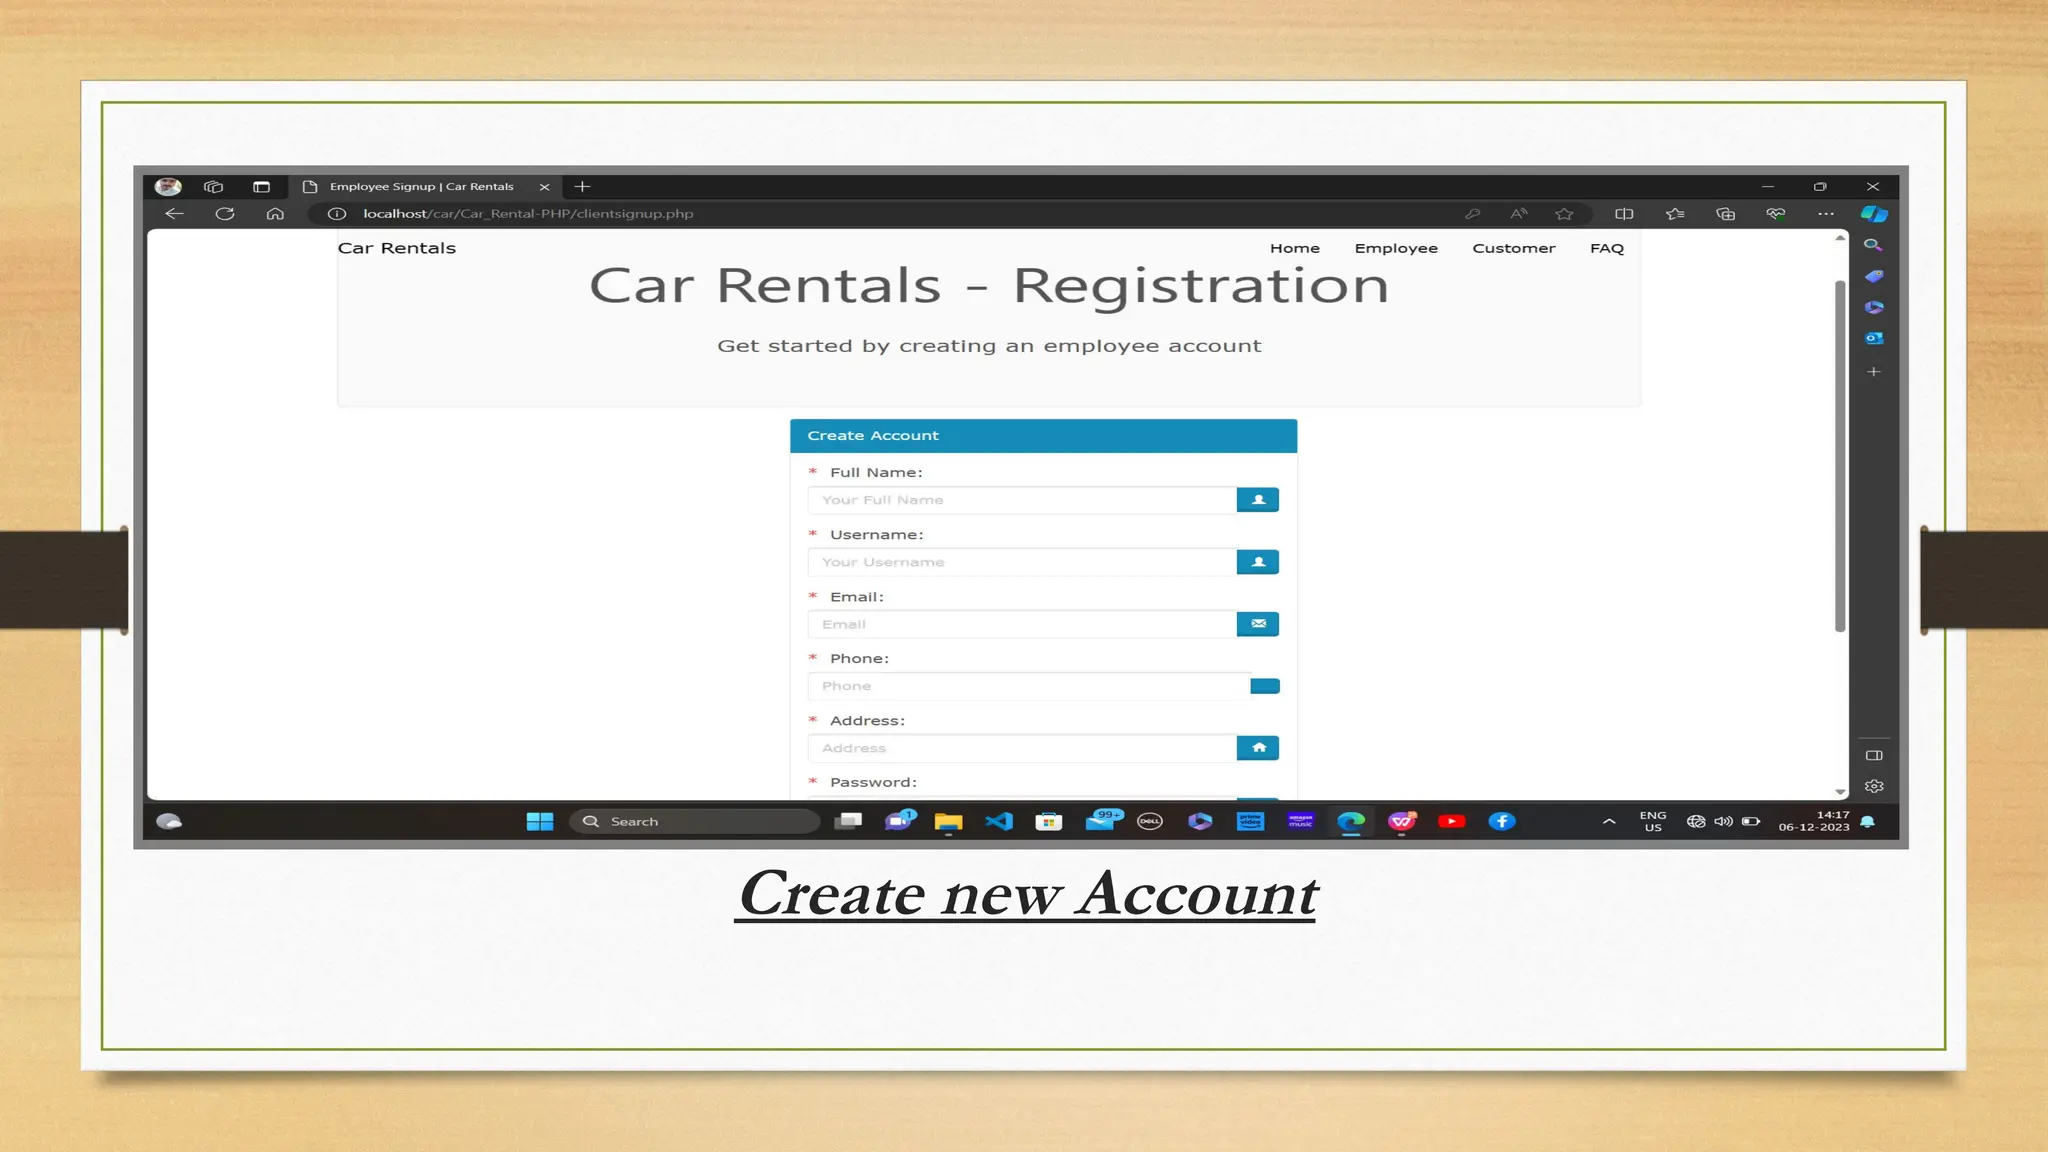
Task: Start Read Aloud from address bar
Action: coord(1519,214)
